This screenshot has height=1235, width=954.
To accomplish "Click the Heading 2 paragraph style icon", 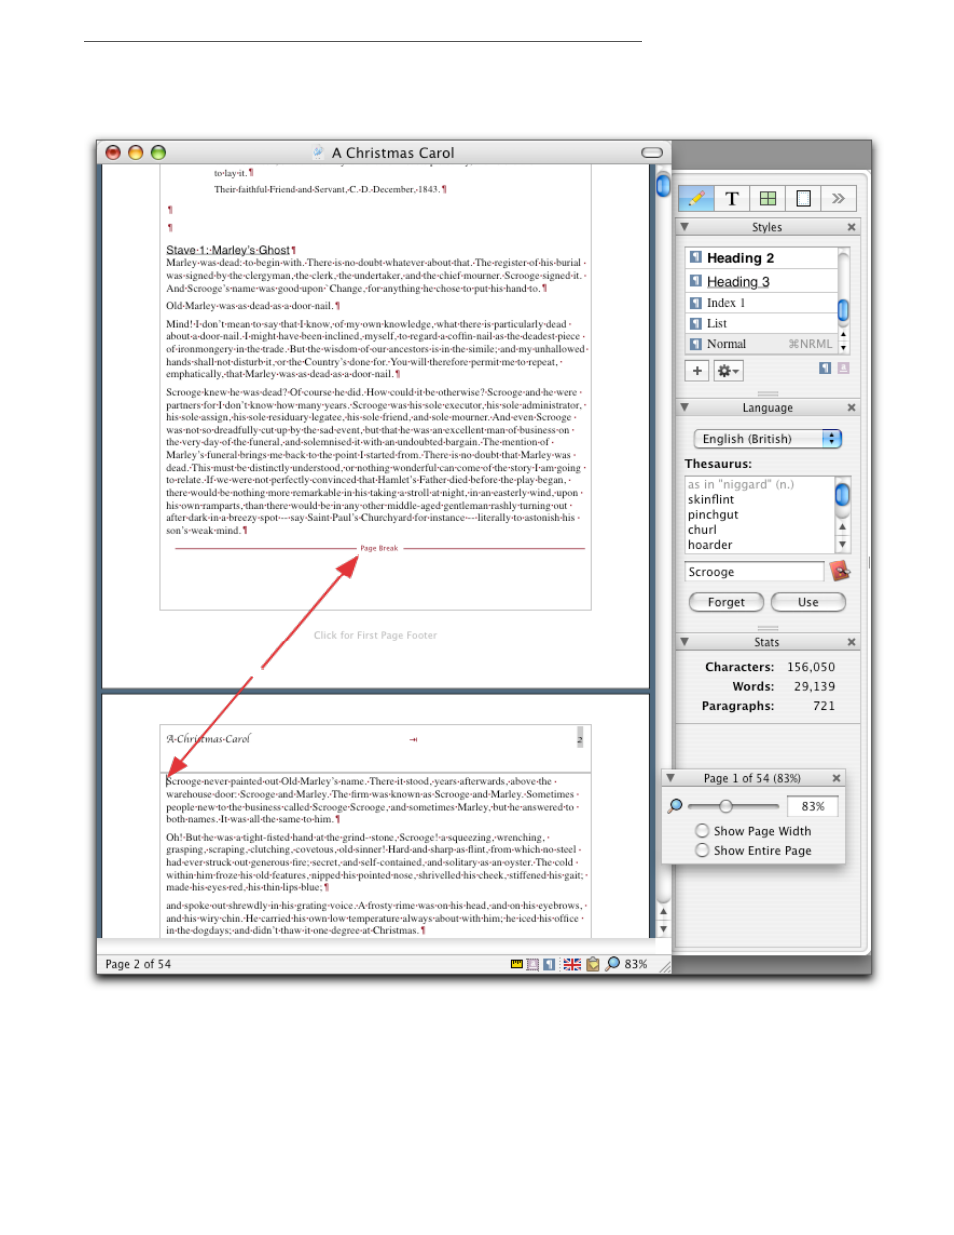I will (x=696, y=258).
